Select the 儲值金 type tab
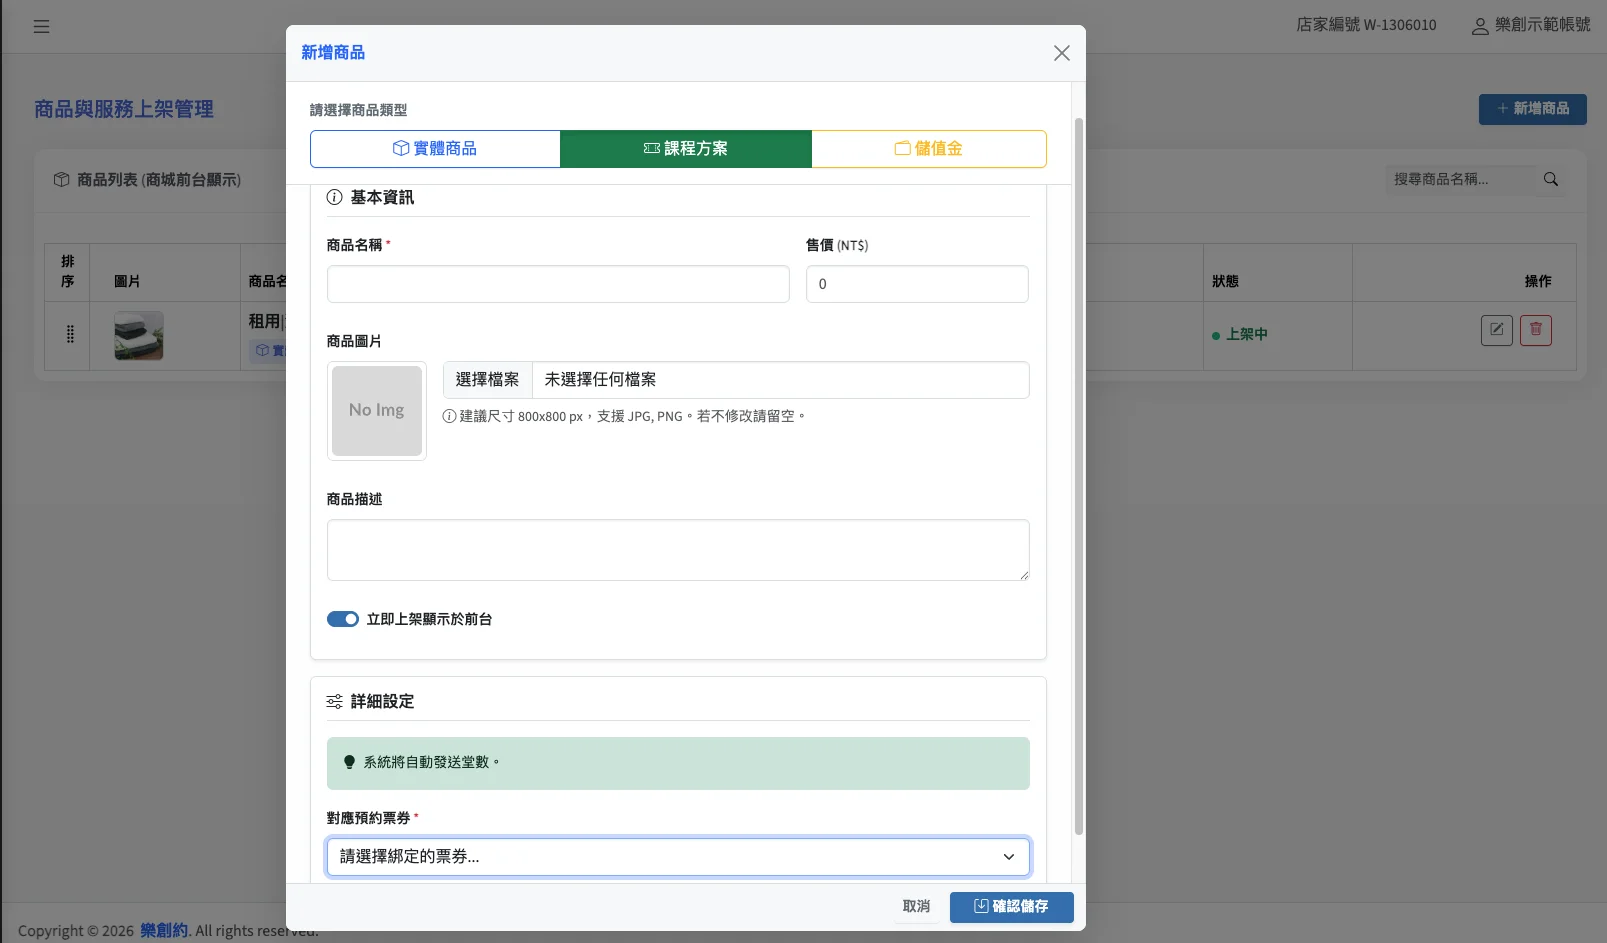This screenshot has height=943, width=1607. (929, 149)
